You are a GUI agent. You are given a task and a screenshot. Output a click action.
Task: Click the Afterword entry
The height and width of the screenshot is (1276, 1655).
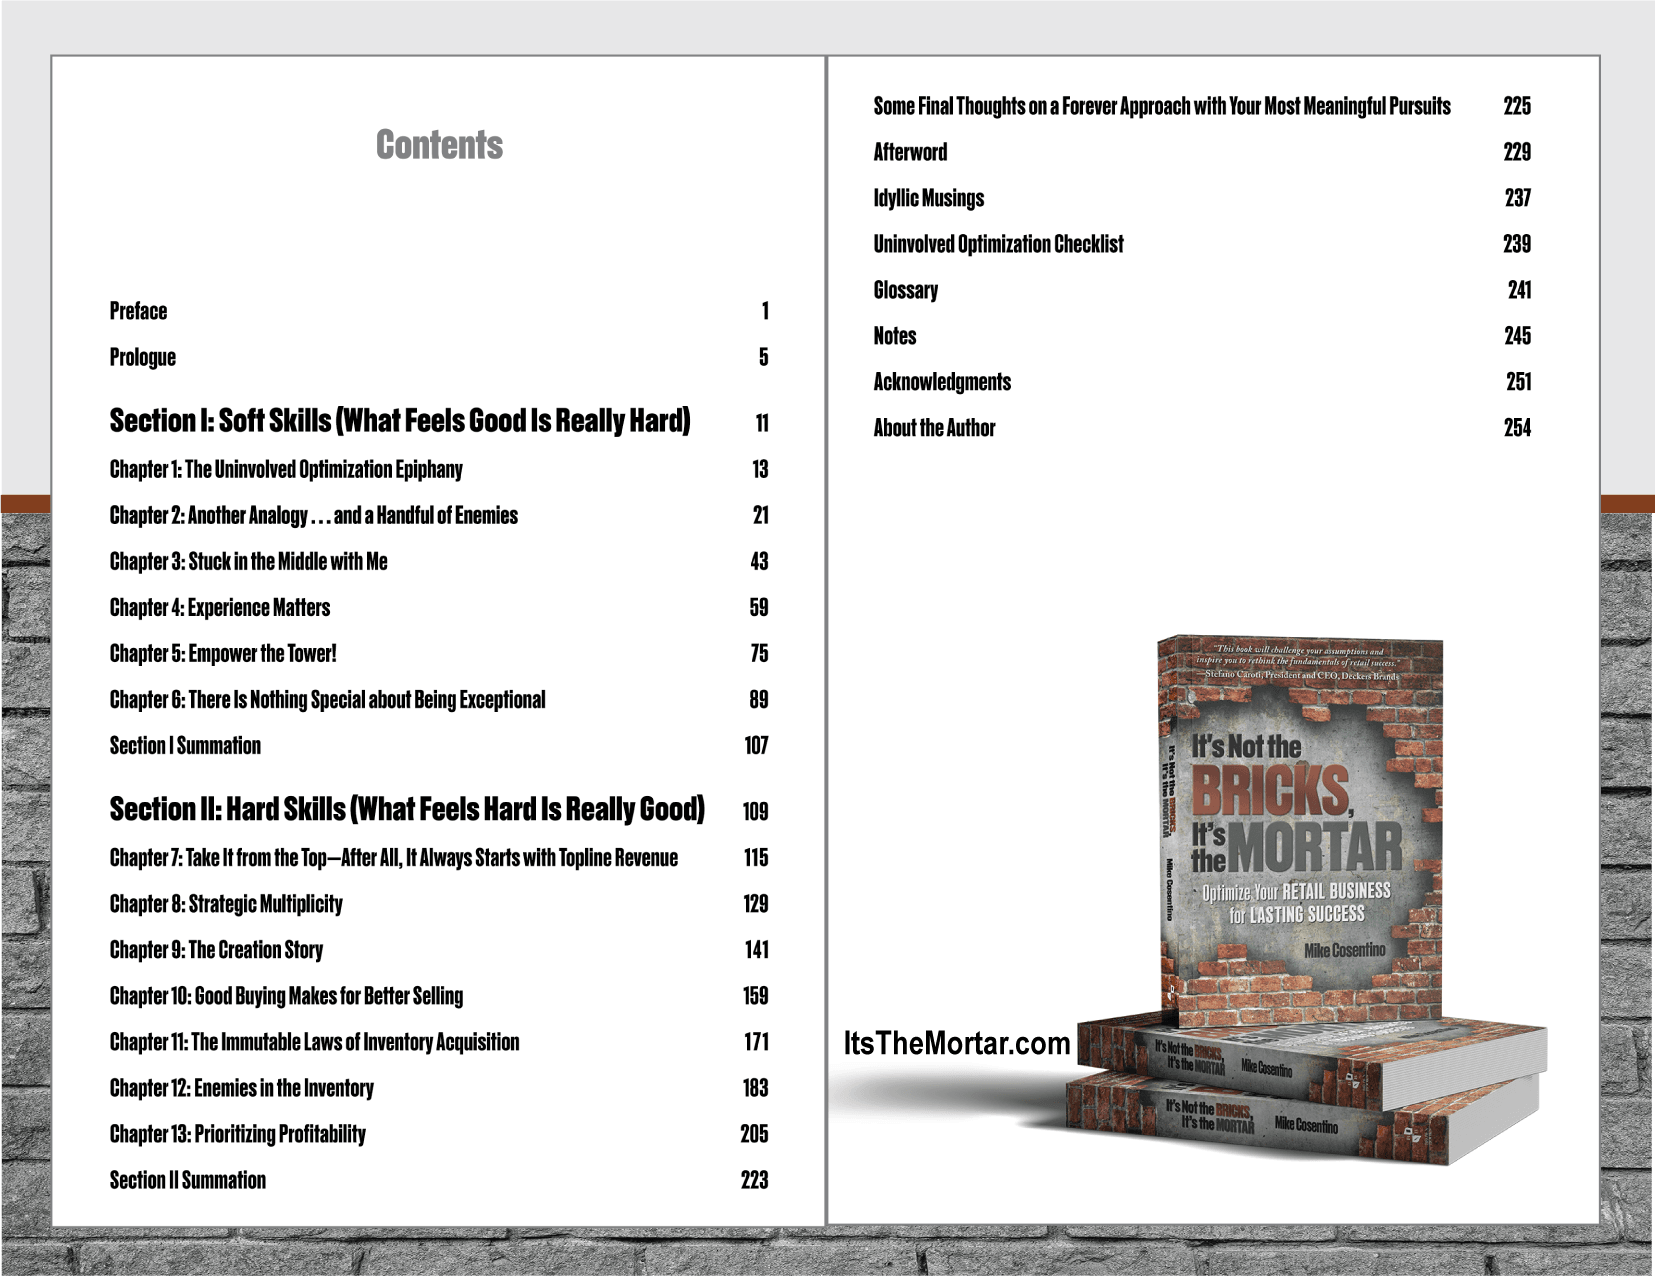pyautogui.click(x=910, y=152)
